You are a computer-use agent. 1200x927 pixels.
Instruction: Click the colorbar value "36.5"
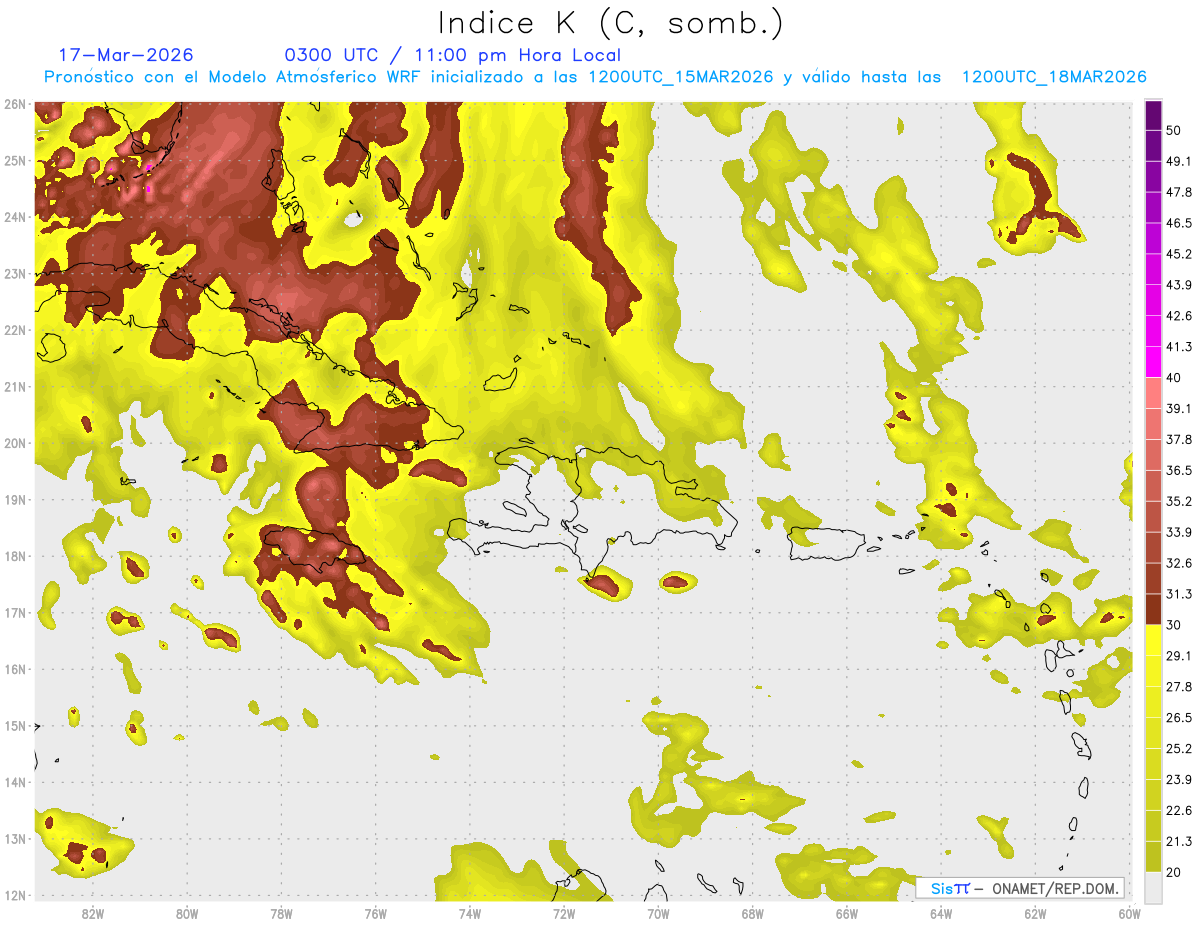coord(1179,470)
